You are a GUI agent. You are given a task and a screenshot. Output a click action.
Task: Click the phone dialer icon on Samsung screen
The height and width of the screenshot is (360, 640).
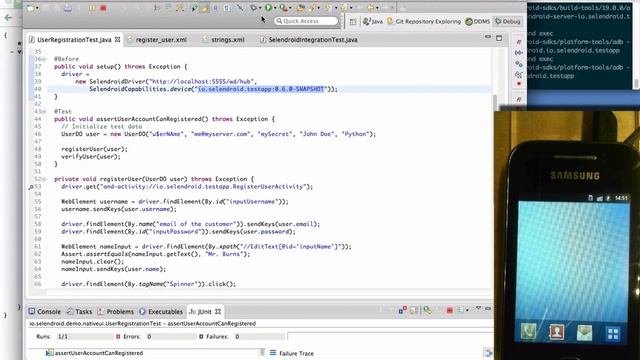tap(528, 331)
